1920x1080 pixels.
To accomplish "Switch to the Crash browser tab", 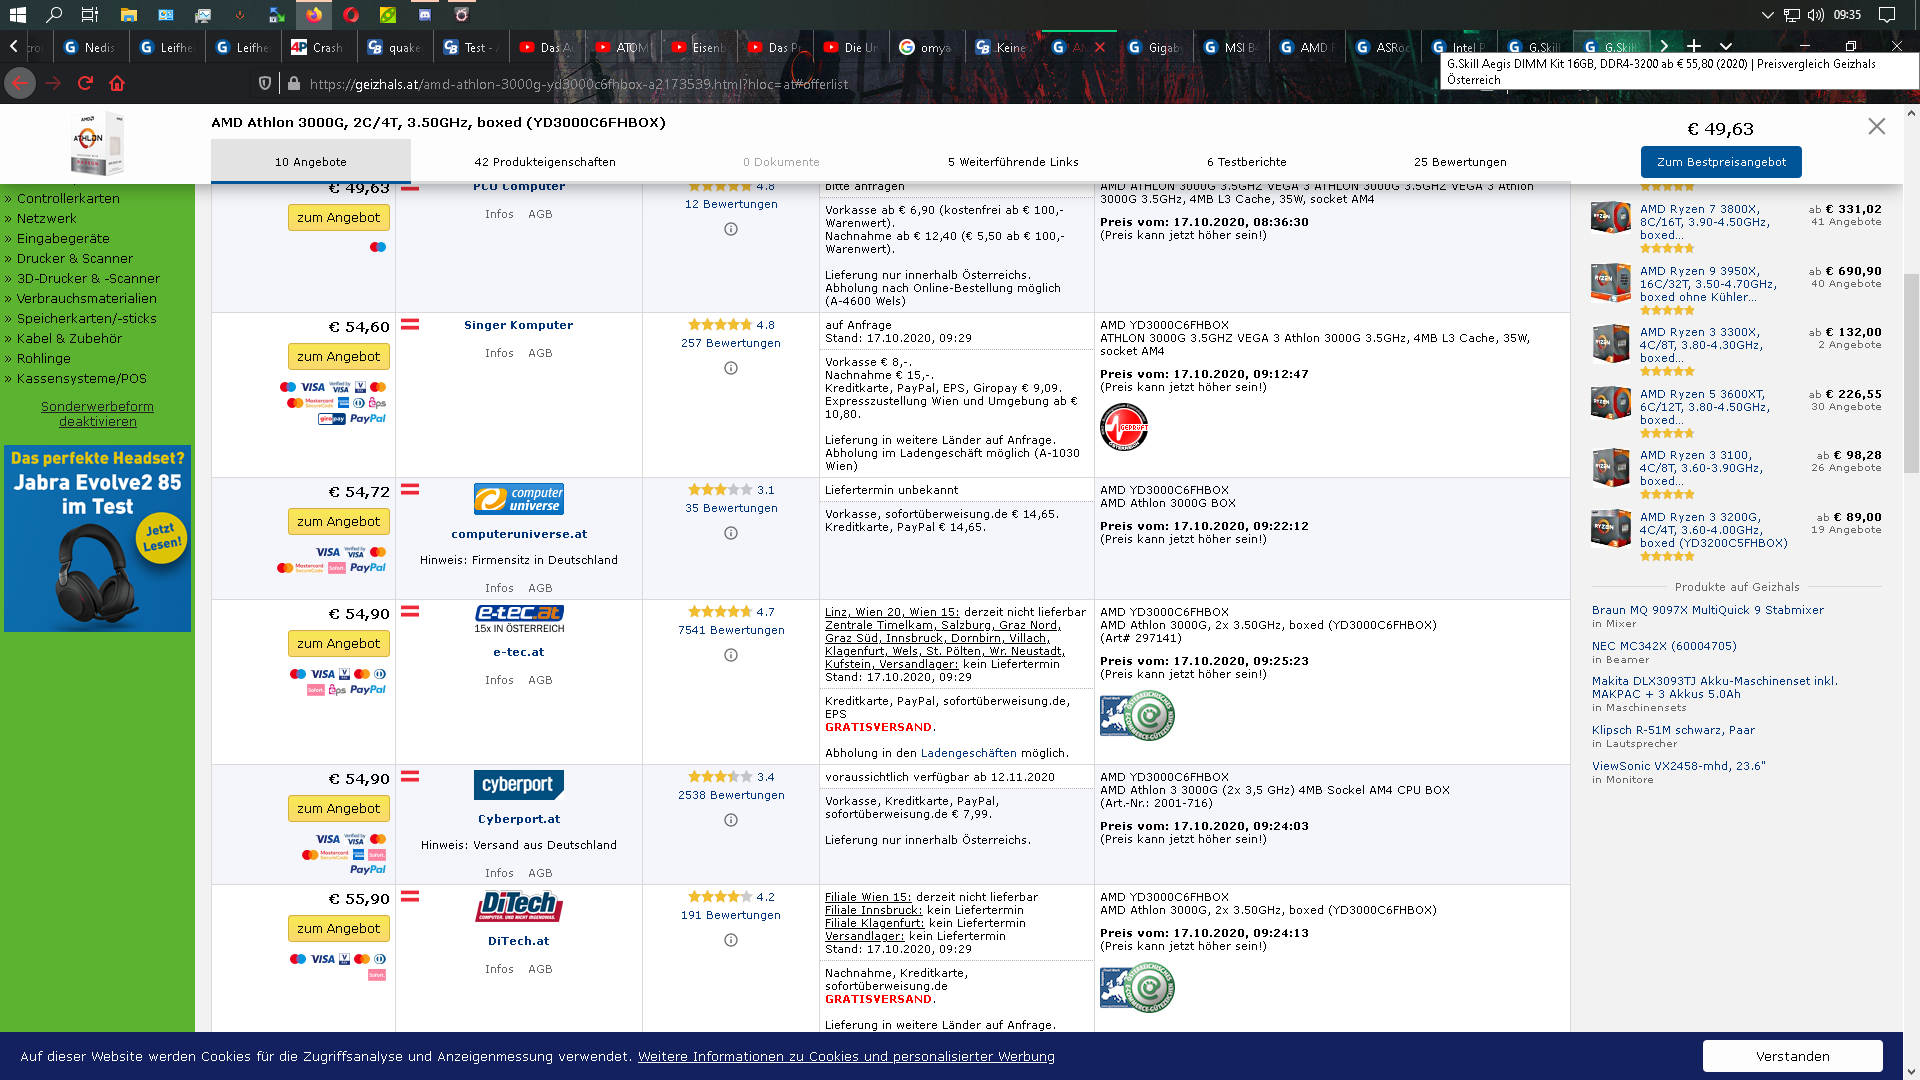I will coord(318,47).
